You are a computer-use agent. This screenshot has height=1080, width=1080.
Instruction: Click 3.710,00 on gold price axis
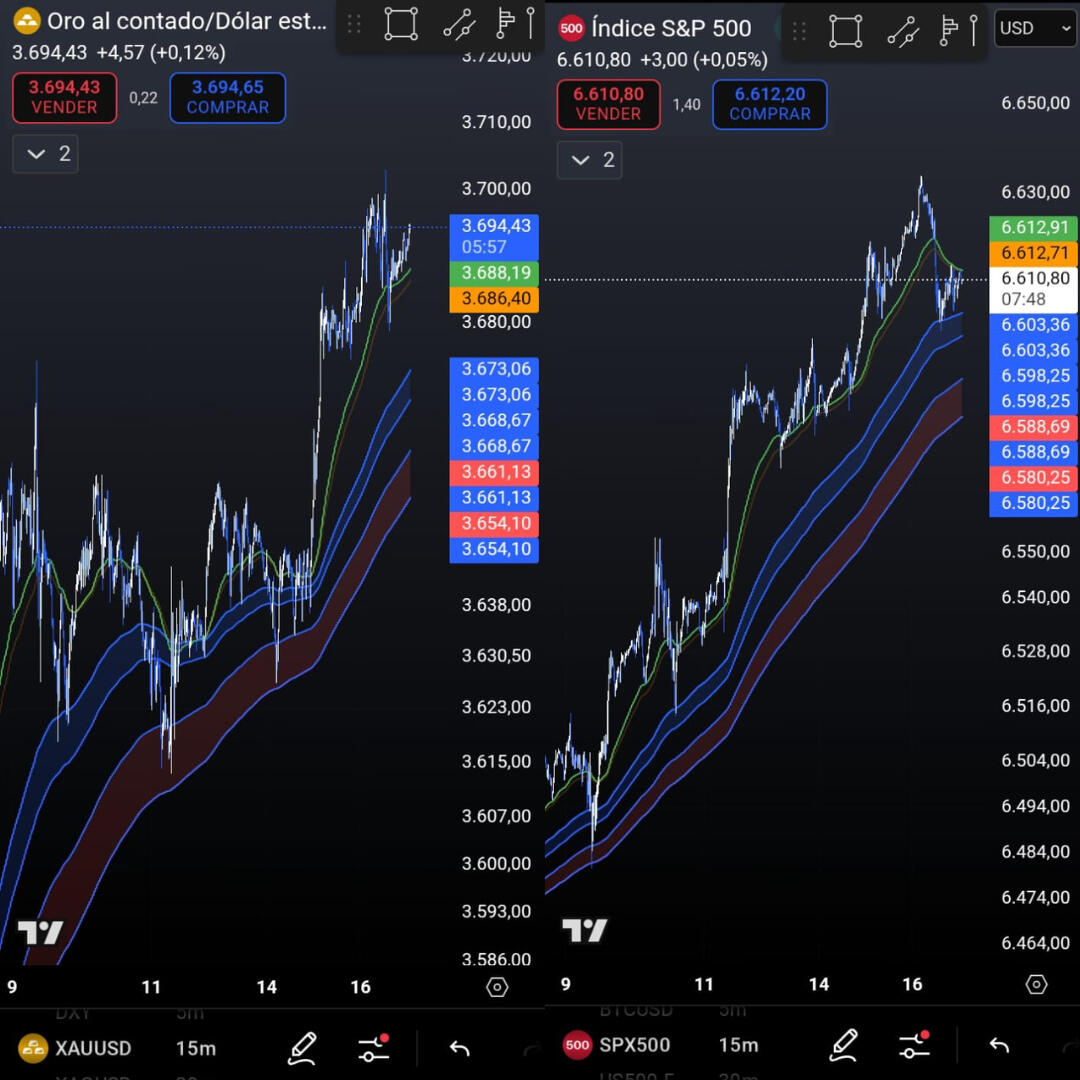496,123
